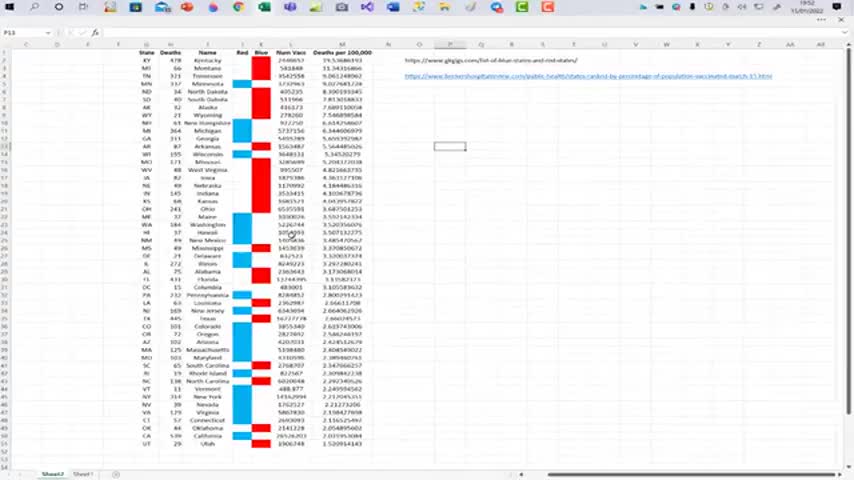854x480 pixels.
Task: Open Cortana circle icon on taskbar
Action: point(59,7)
